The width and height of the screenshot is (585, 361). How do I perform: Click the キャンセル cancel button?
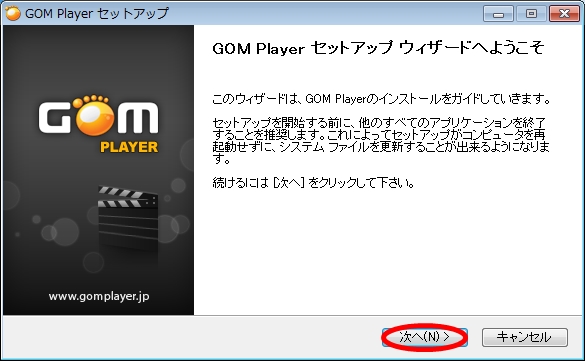point(525,337)
